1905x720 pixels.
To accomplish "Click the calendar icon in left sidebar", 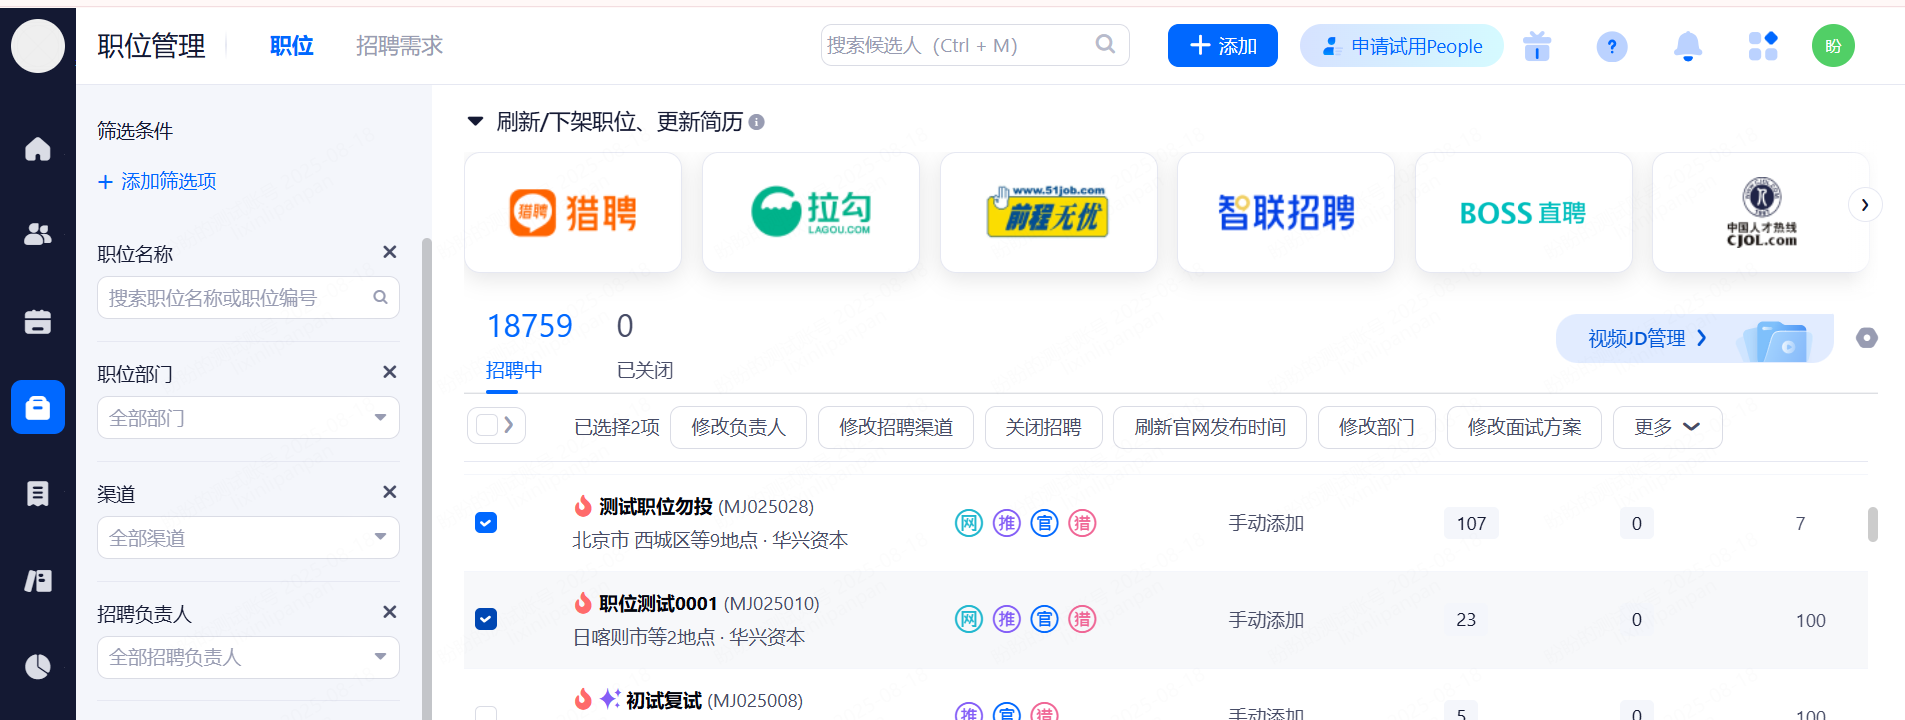I will point(38,321).
